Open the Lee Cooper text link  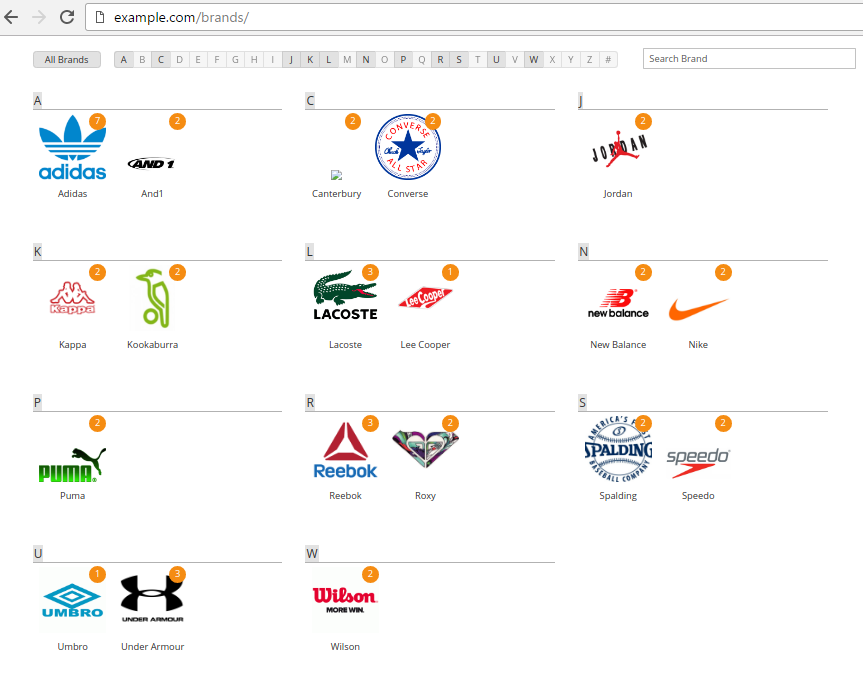click(x=425, y=345)
